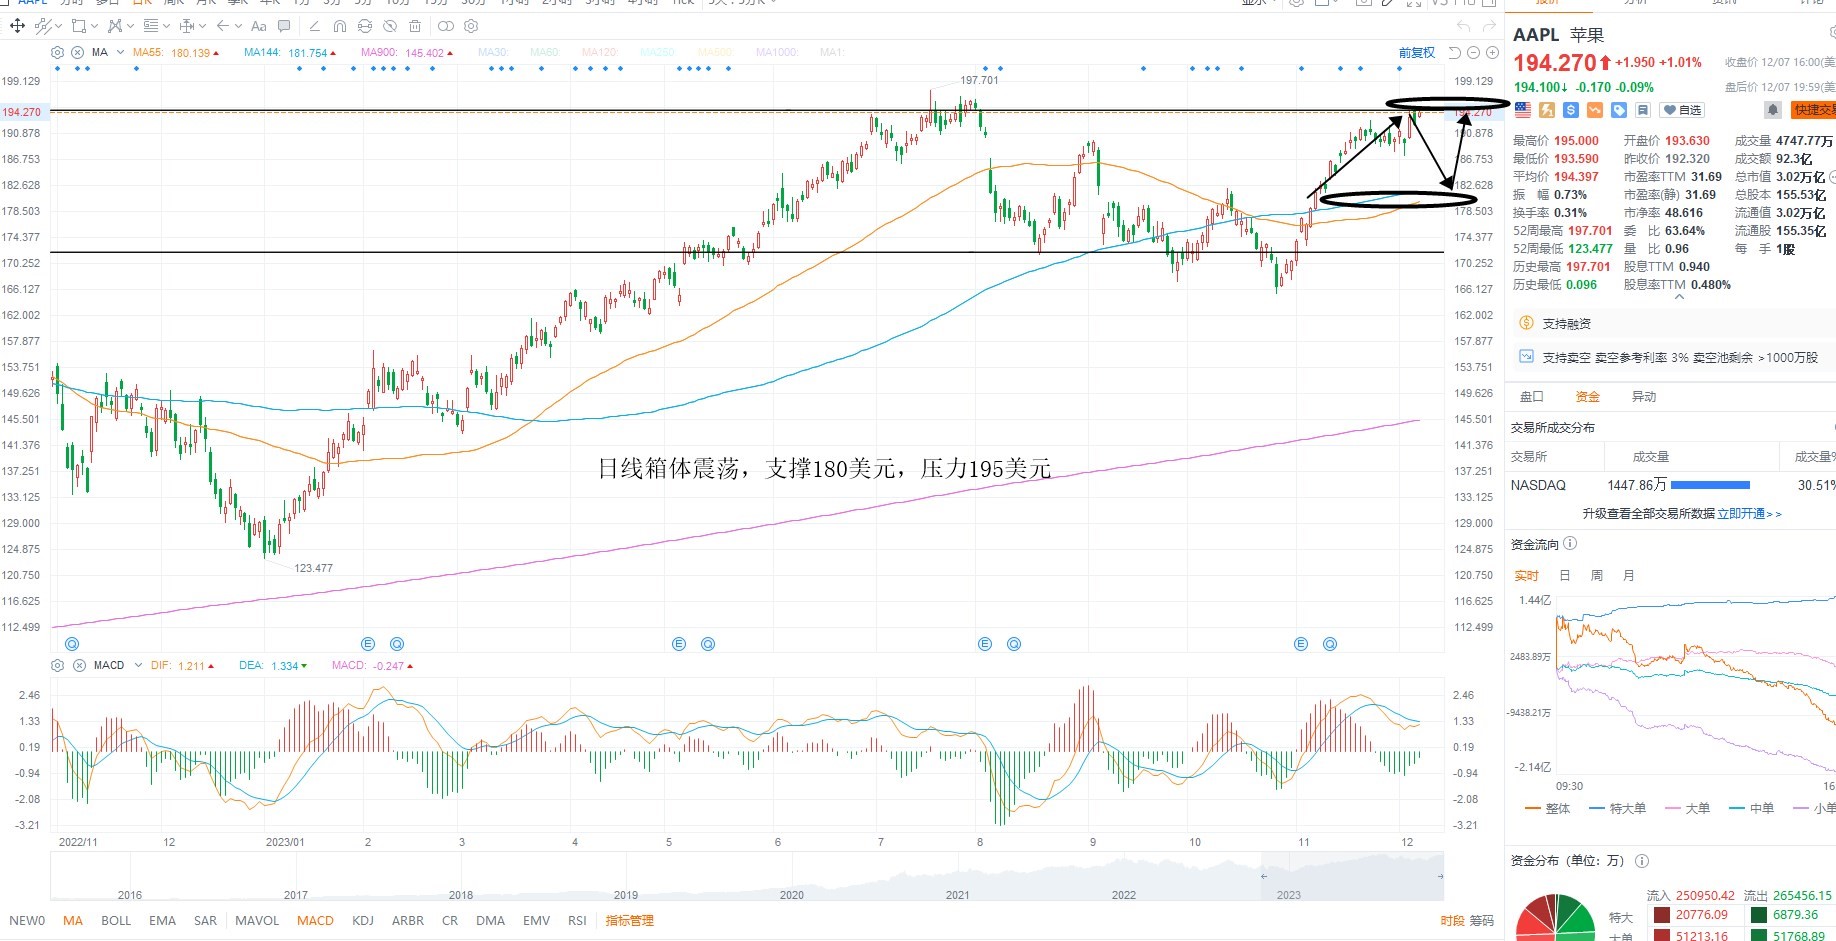Toggle the MA30 moving average line
Viewport: 1836px width, 941px height.
493,53
